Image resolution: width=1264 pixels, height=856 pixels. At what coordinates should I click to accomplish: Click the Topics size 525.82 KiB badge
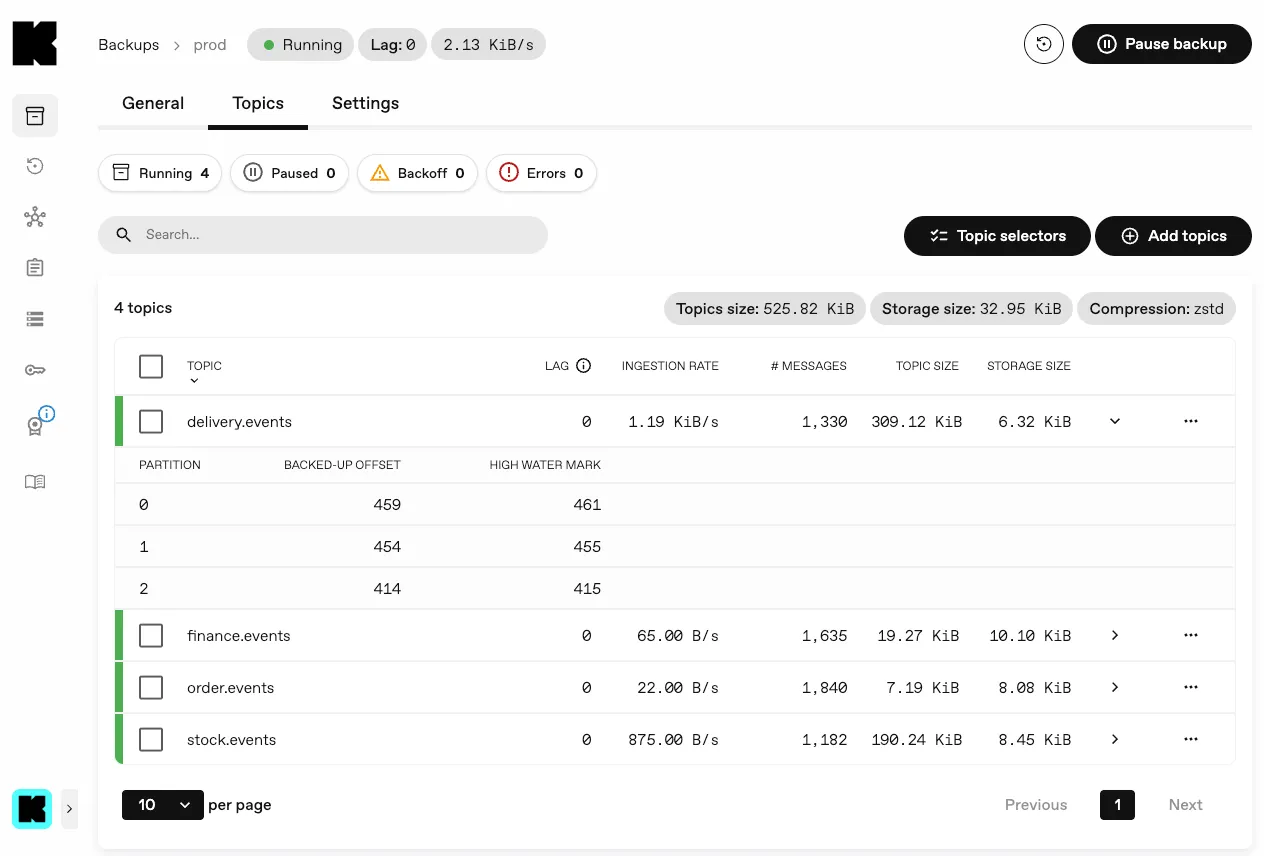point(765,309)
